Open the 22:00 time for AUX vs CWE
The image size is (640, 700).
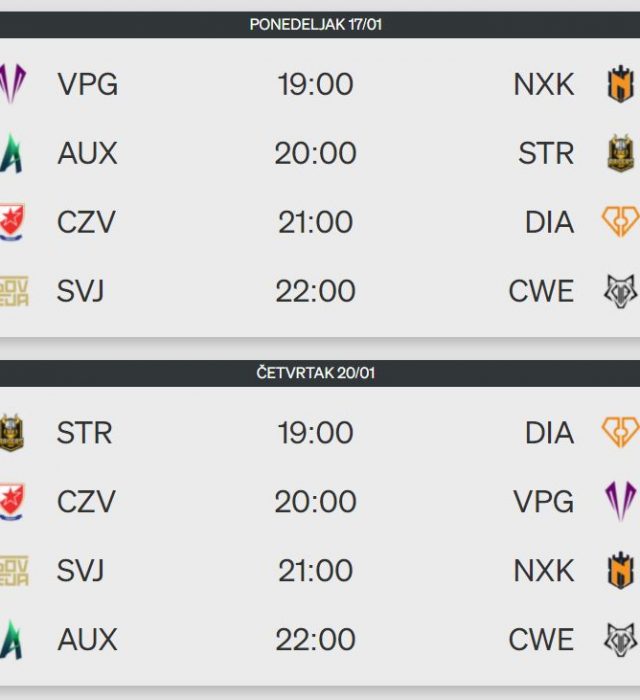(x=315, y=639)
